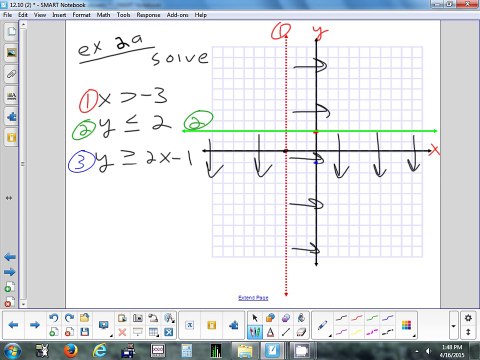480x360 pixels.
Task: Move the sidebar to the other side
Action: tap(9, 198)
